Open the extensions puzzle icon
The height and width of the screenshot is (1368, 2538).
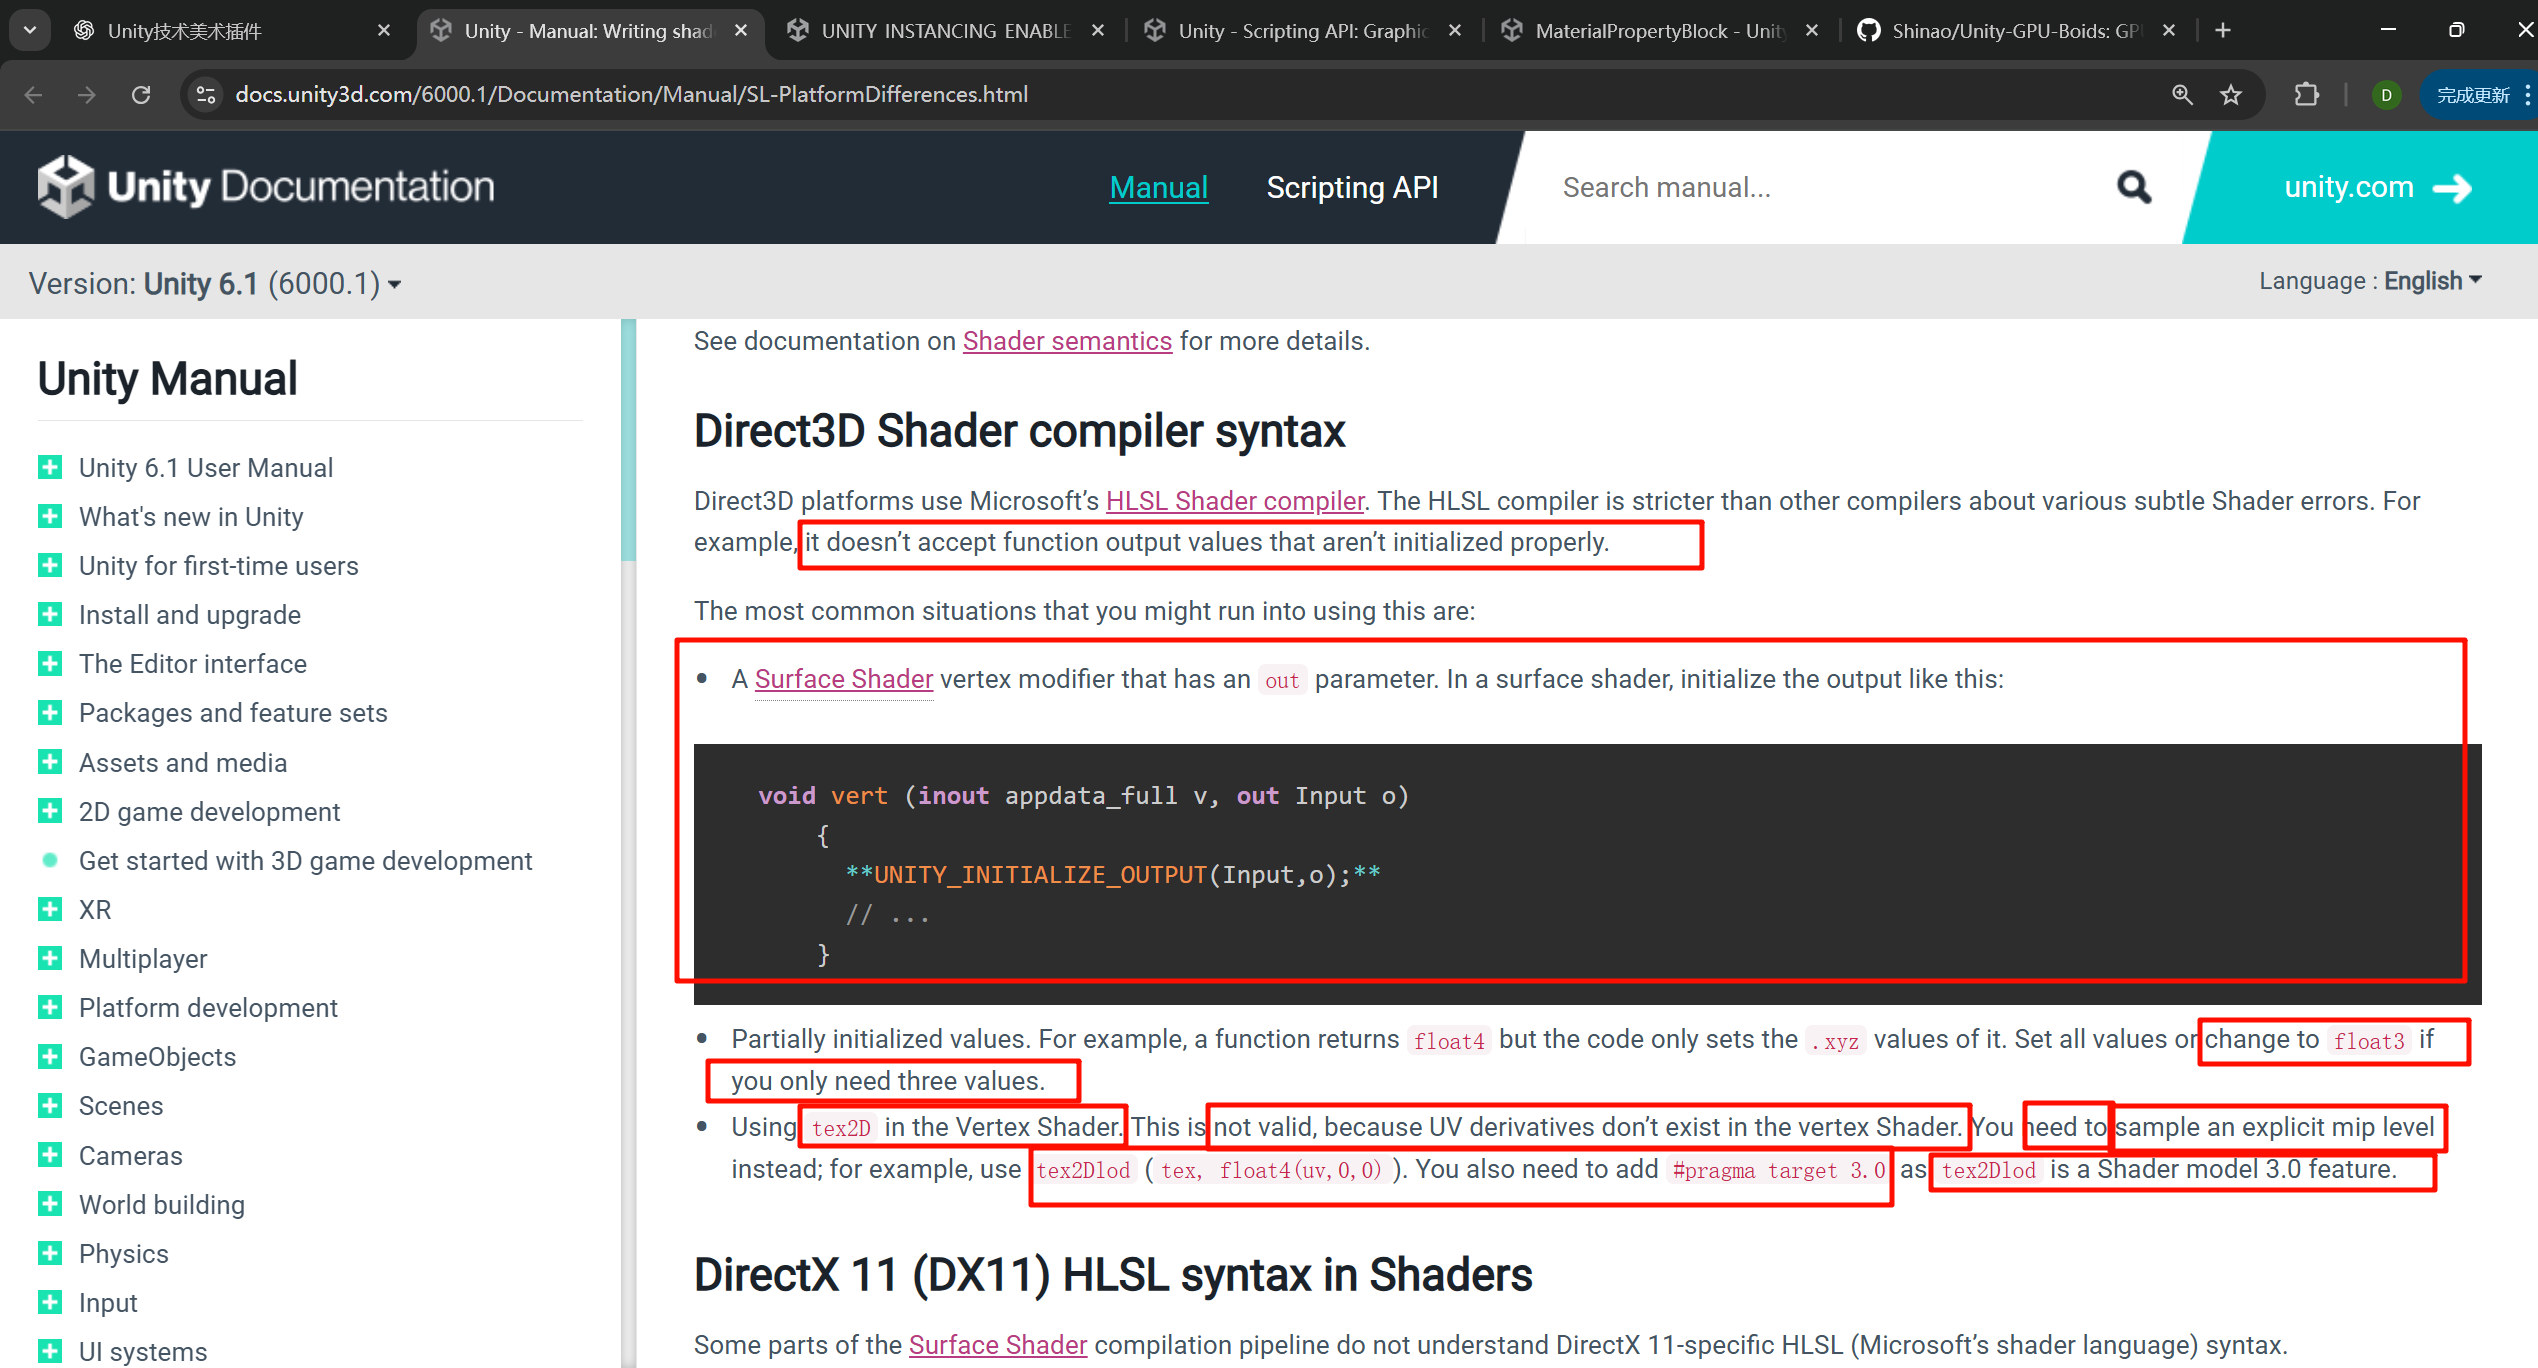(2306, 94)
